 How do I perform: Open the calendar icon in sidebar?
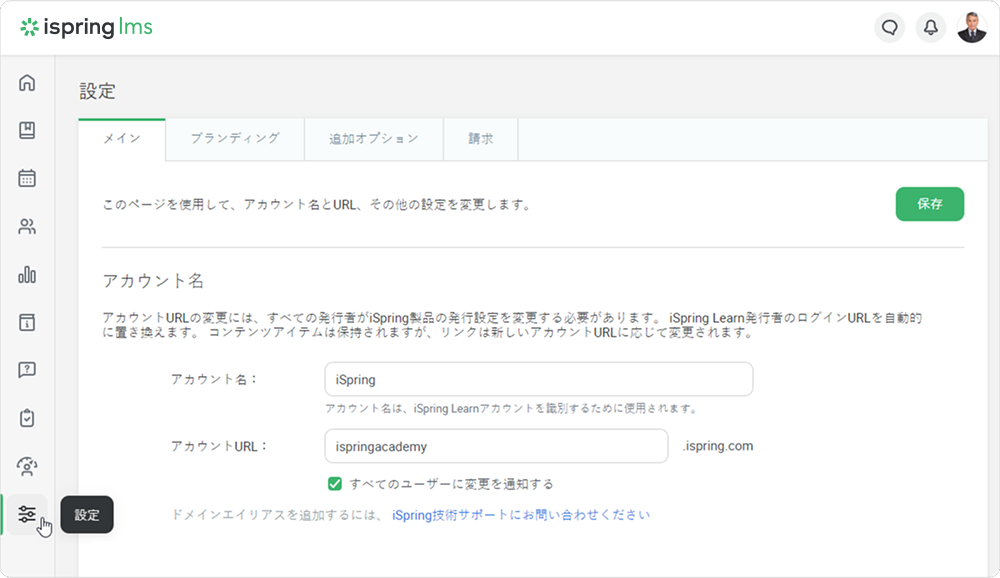tap(27, 179)
